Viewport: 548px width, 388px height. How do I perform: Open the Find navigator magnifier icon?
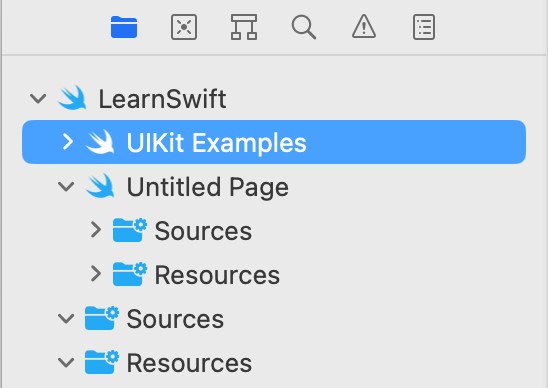[x=304, y=28]
